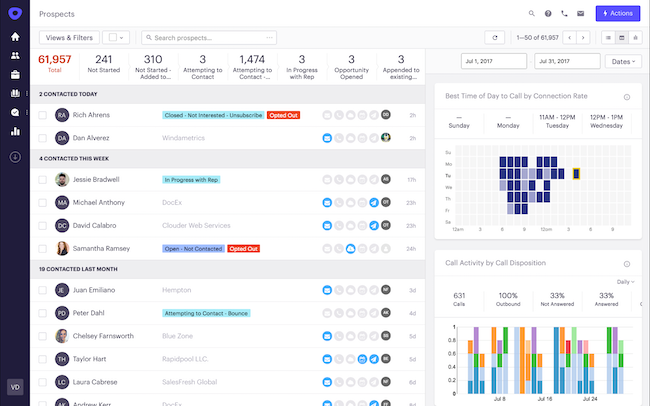This screenshot has height=406, width=650.
Task: Open the Prospects people icon in sidebar
Action: point(15,55)
